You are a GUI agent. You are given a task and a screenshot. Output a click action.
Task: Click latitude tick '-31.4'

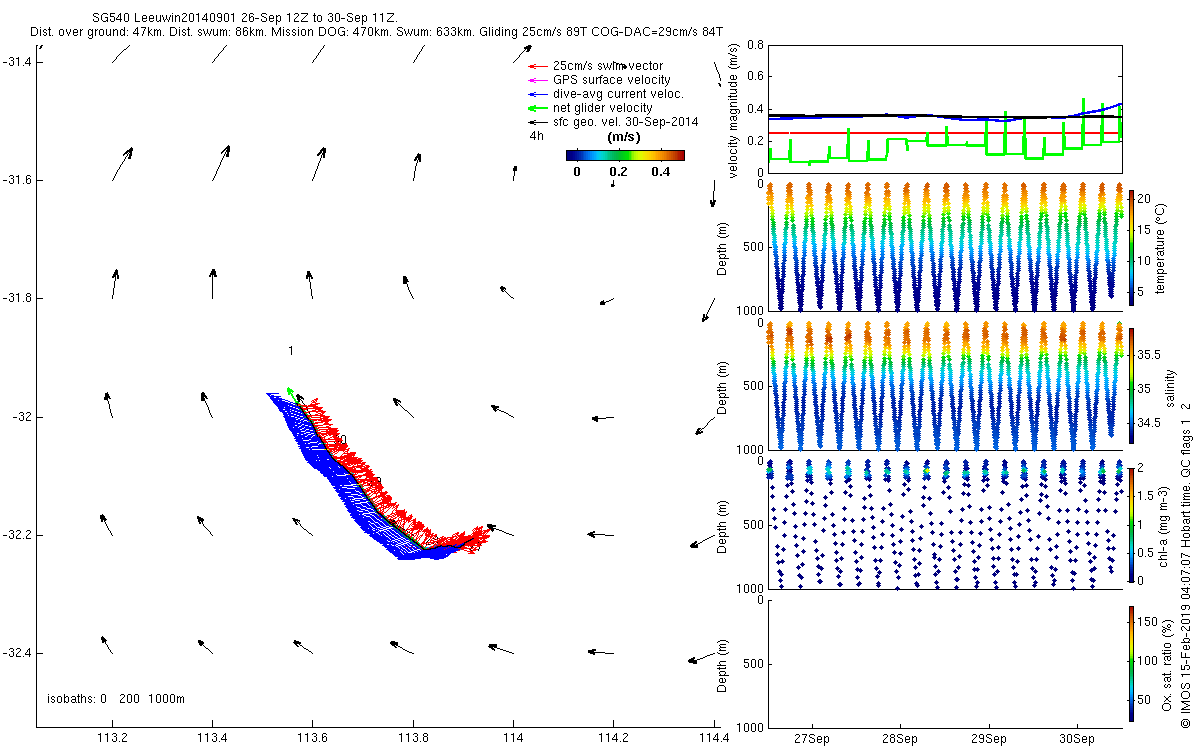coord(16,62)
